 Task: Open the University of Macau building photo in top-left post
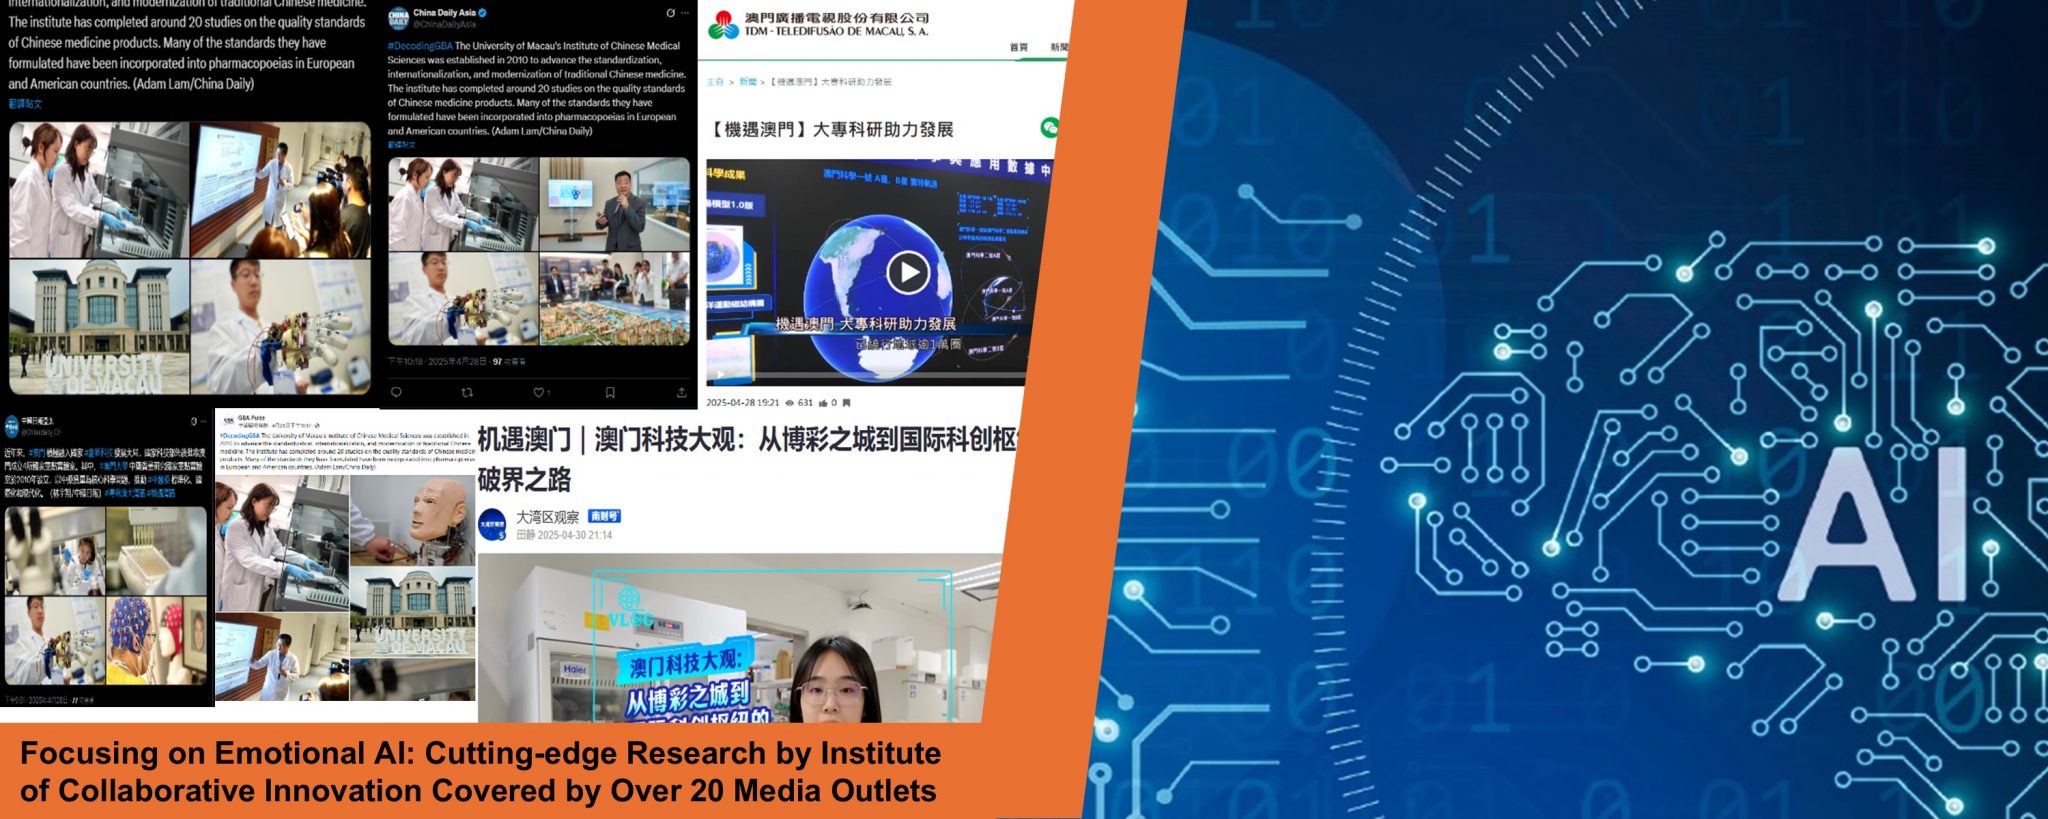point(99,327)
